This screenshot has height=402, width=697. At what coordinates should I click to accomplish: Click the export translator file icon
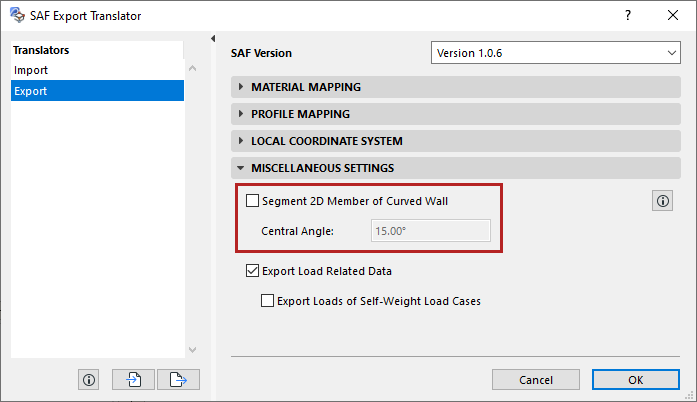point(178,380)
